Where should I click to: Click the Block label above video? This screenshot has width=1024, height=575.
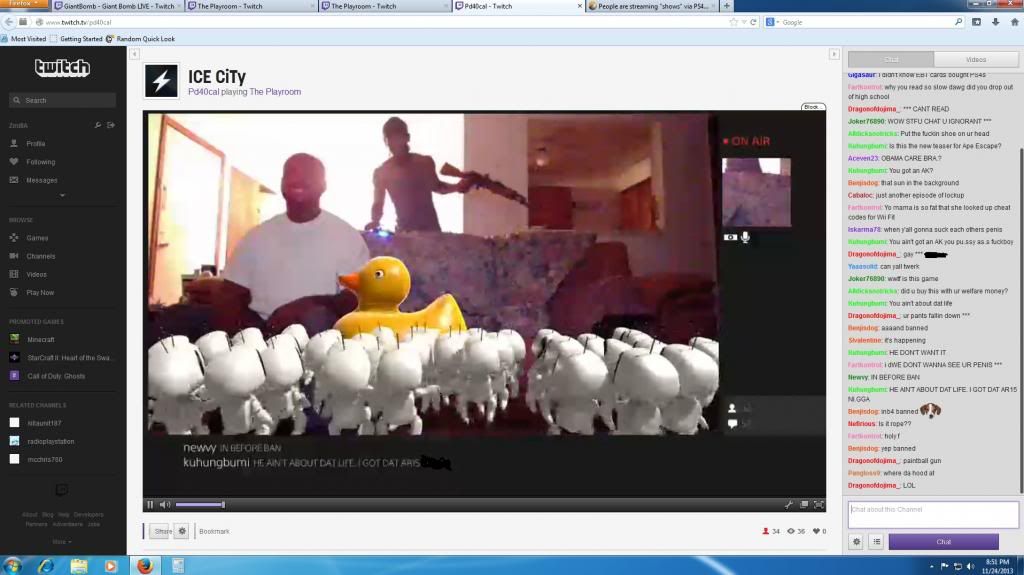point(812,107)
